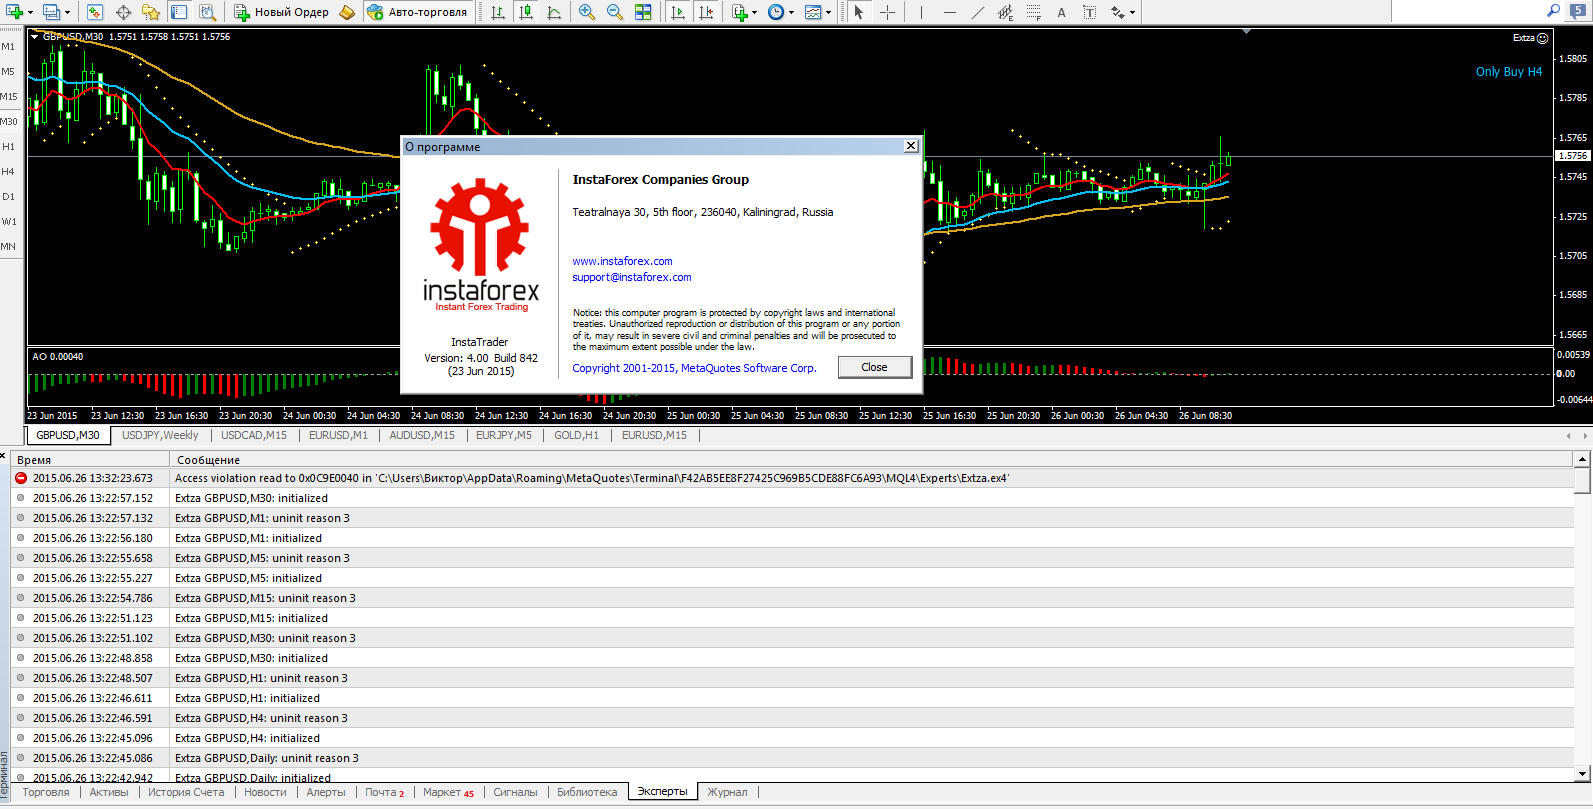The height and width of the screenshot is (809, 1593).
Task: Tile chart windows
Action: point(643,12)
